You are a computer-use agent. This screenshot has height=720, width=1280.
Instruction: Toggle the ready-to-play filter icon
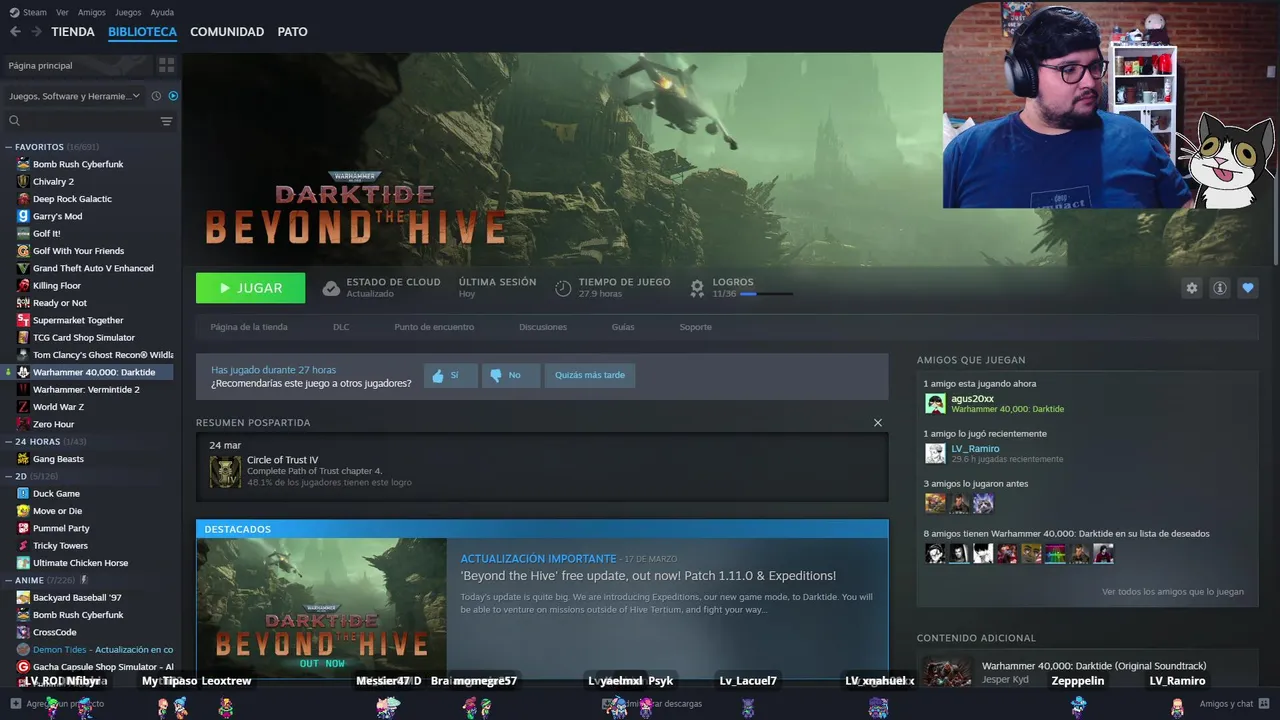173,96
